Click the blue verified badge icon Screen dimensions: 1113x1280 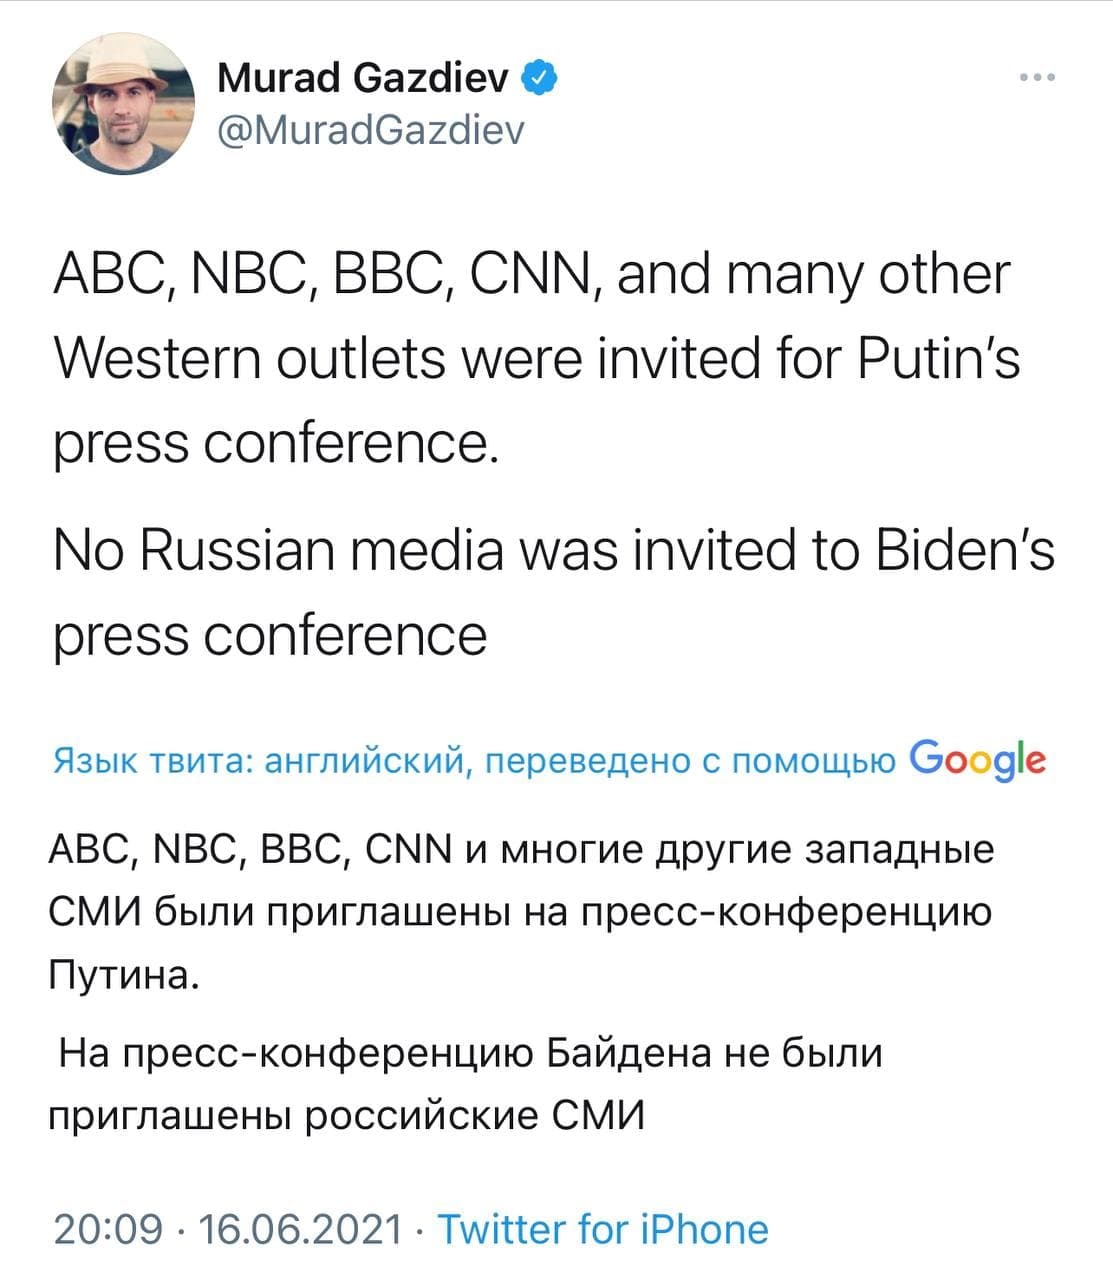[540, 78]
